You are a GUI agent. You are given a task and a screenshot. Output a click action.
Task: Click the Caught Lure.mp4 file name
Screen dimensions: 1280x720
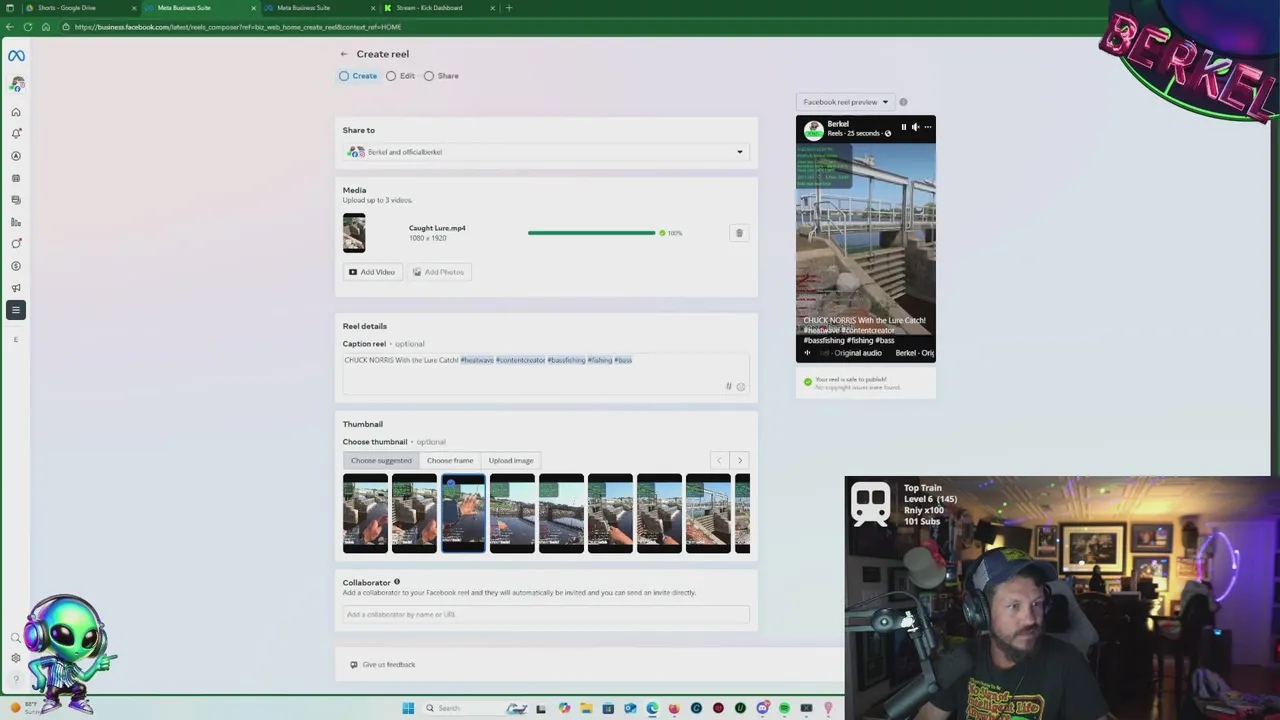[x=437, y=228]
